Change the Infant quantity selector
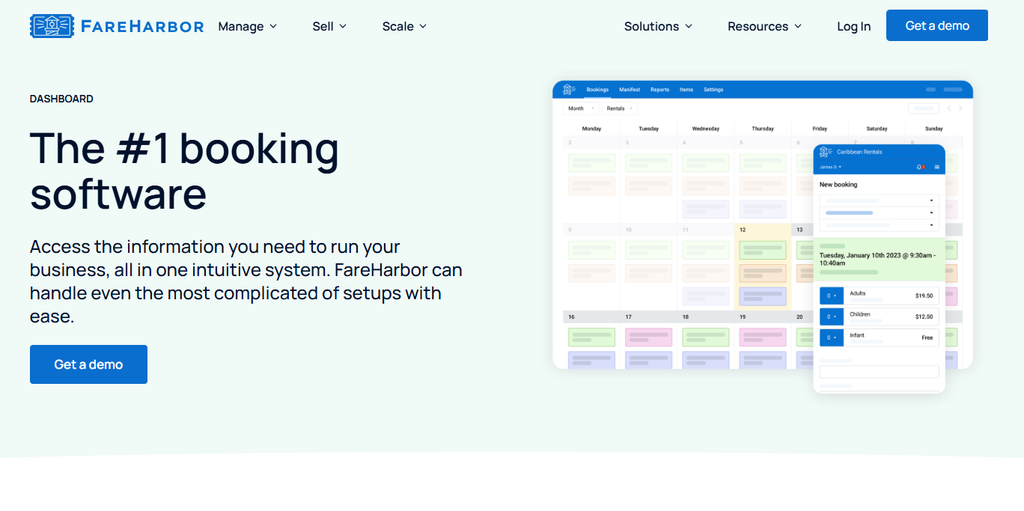This screenshot has width=1024, height=511. click(831, 337)
